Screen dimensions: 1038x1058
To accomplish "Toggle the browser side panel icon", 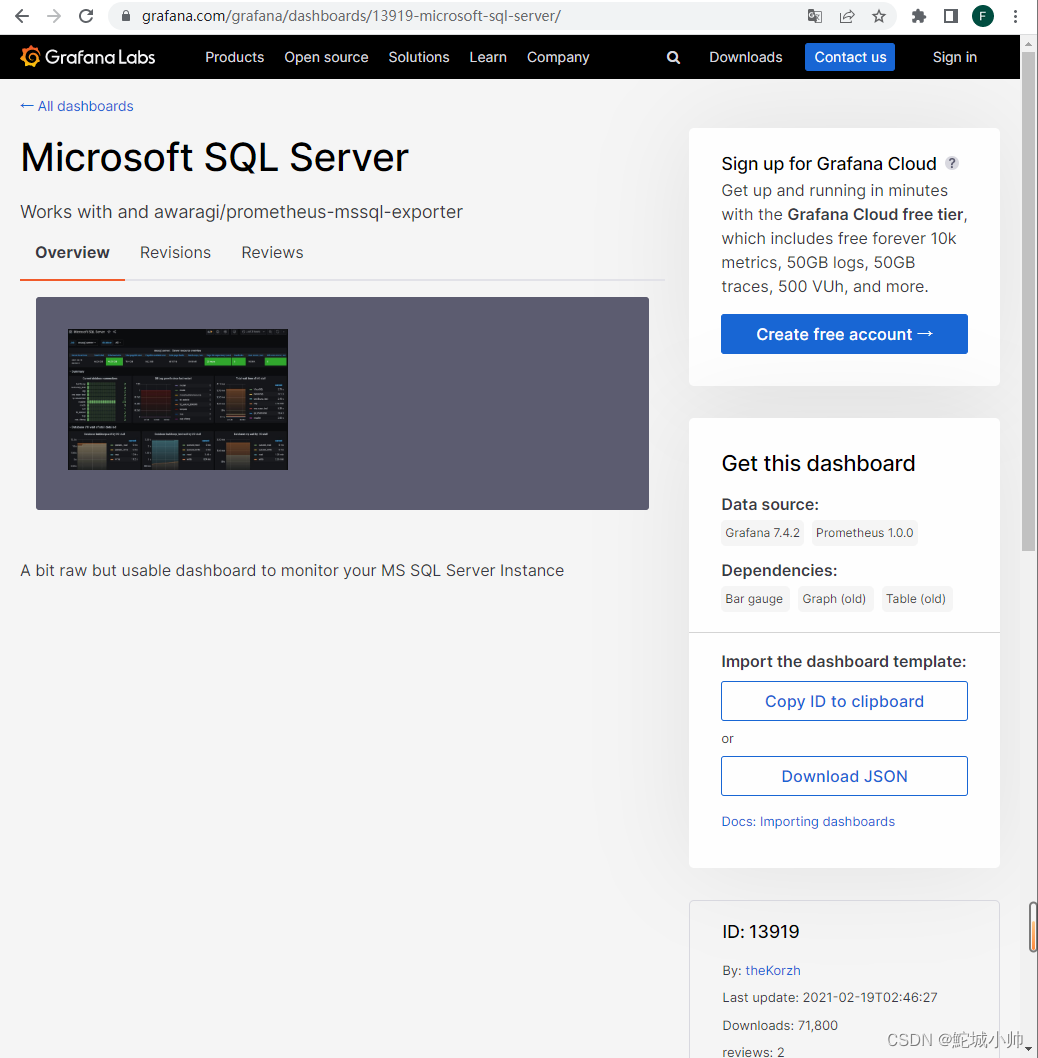I will pyautogui.click(x=950, y=16).
